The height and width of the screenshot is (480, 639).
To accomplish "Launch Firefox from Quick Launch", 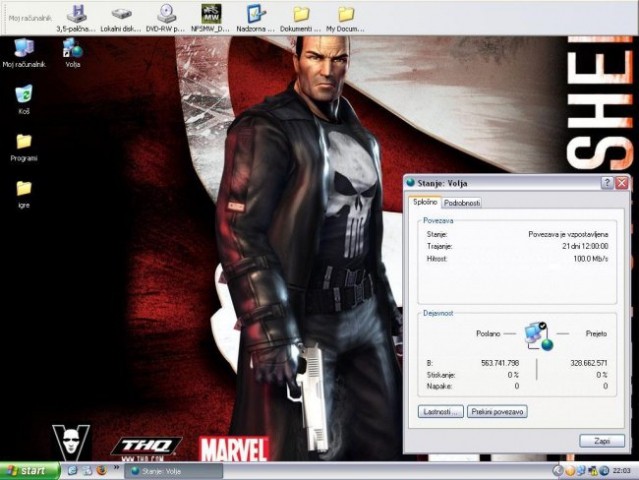I will [x=101, y=471].
